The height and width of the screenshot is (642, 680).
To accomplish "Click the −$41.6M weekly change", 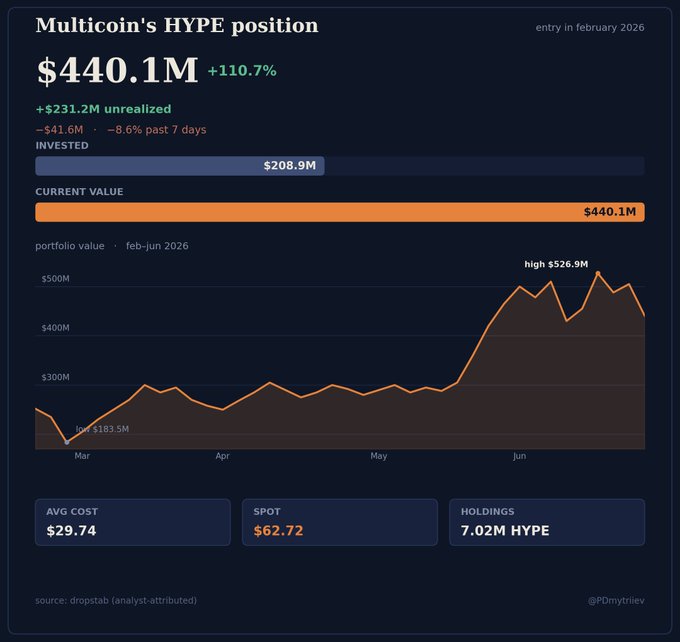I will pos(59,130).
